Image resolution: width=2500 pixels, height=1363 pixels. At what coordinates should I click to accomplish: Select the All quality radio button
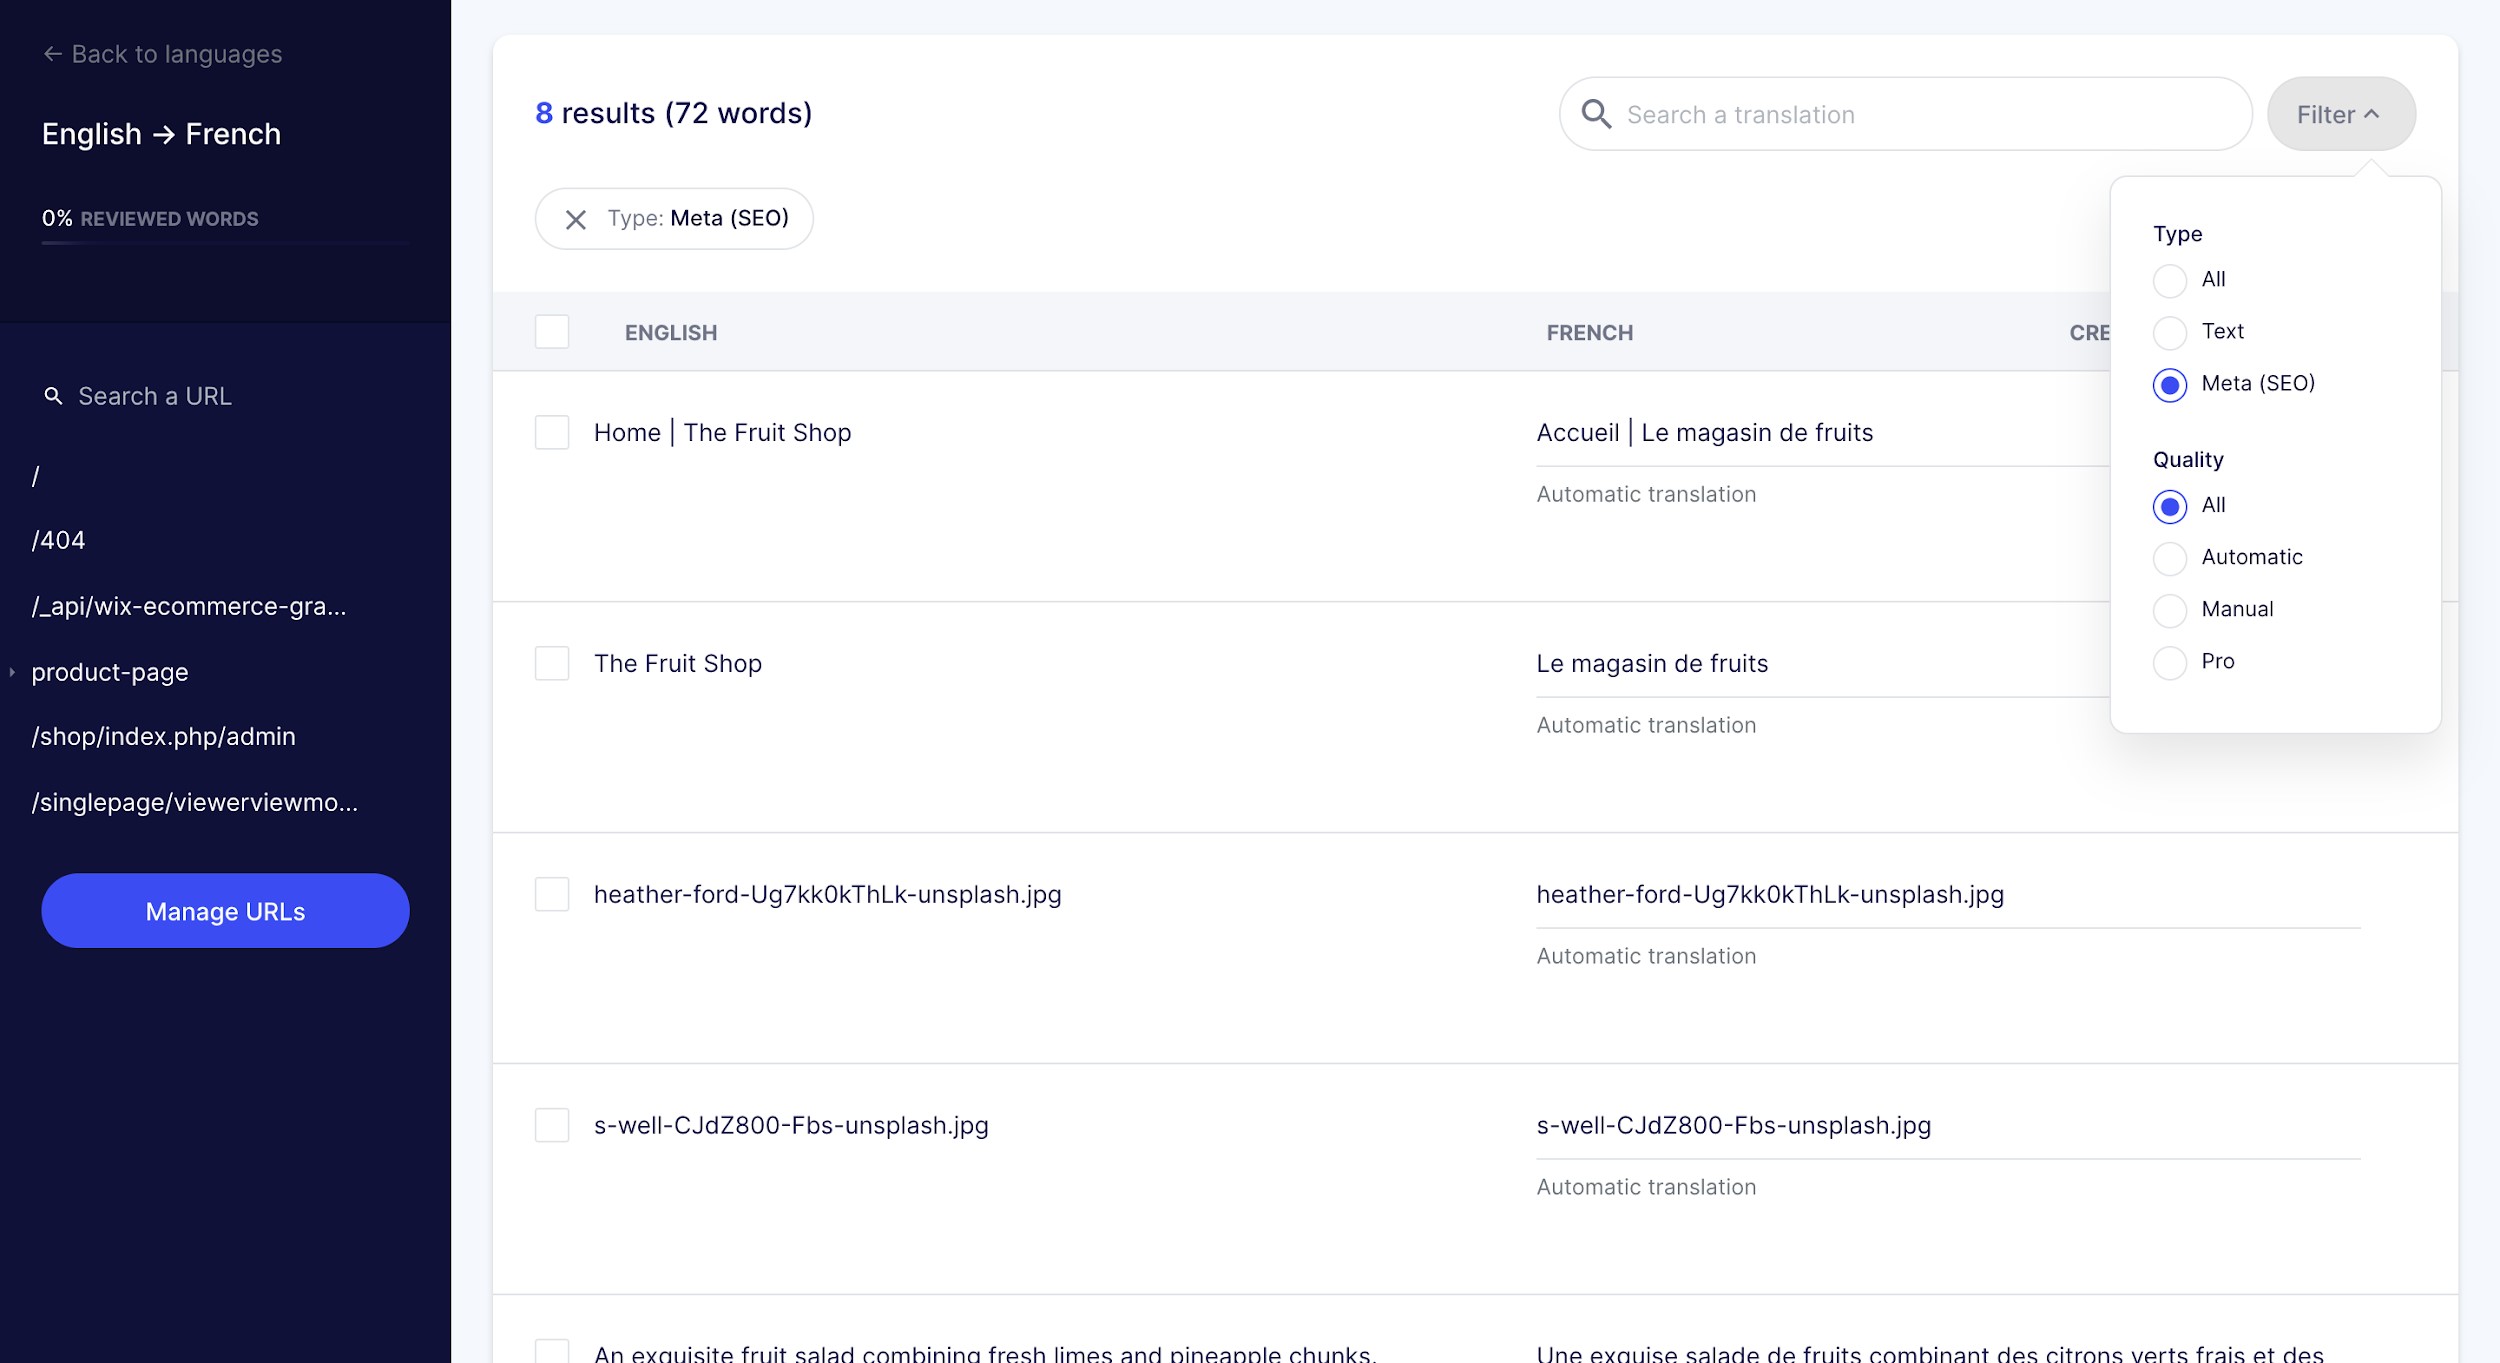2169,506
